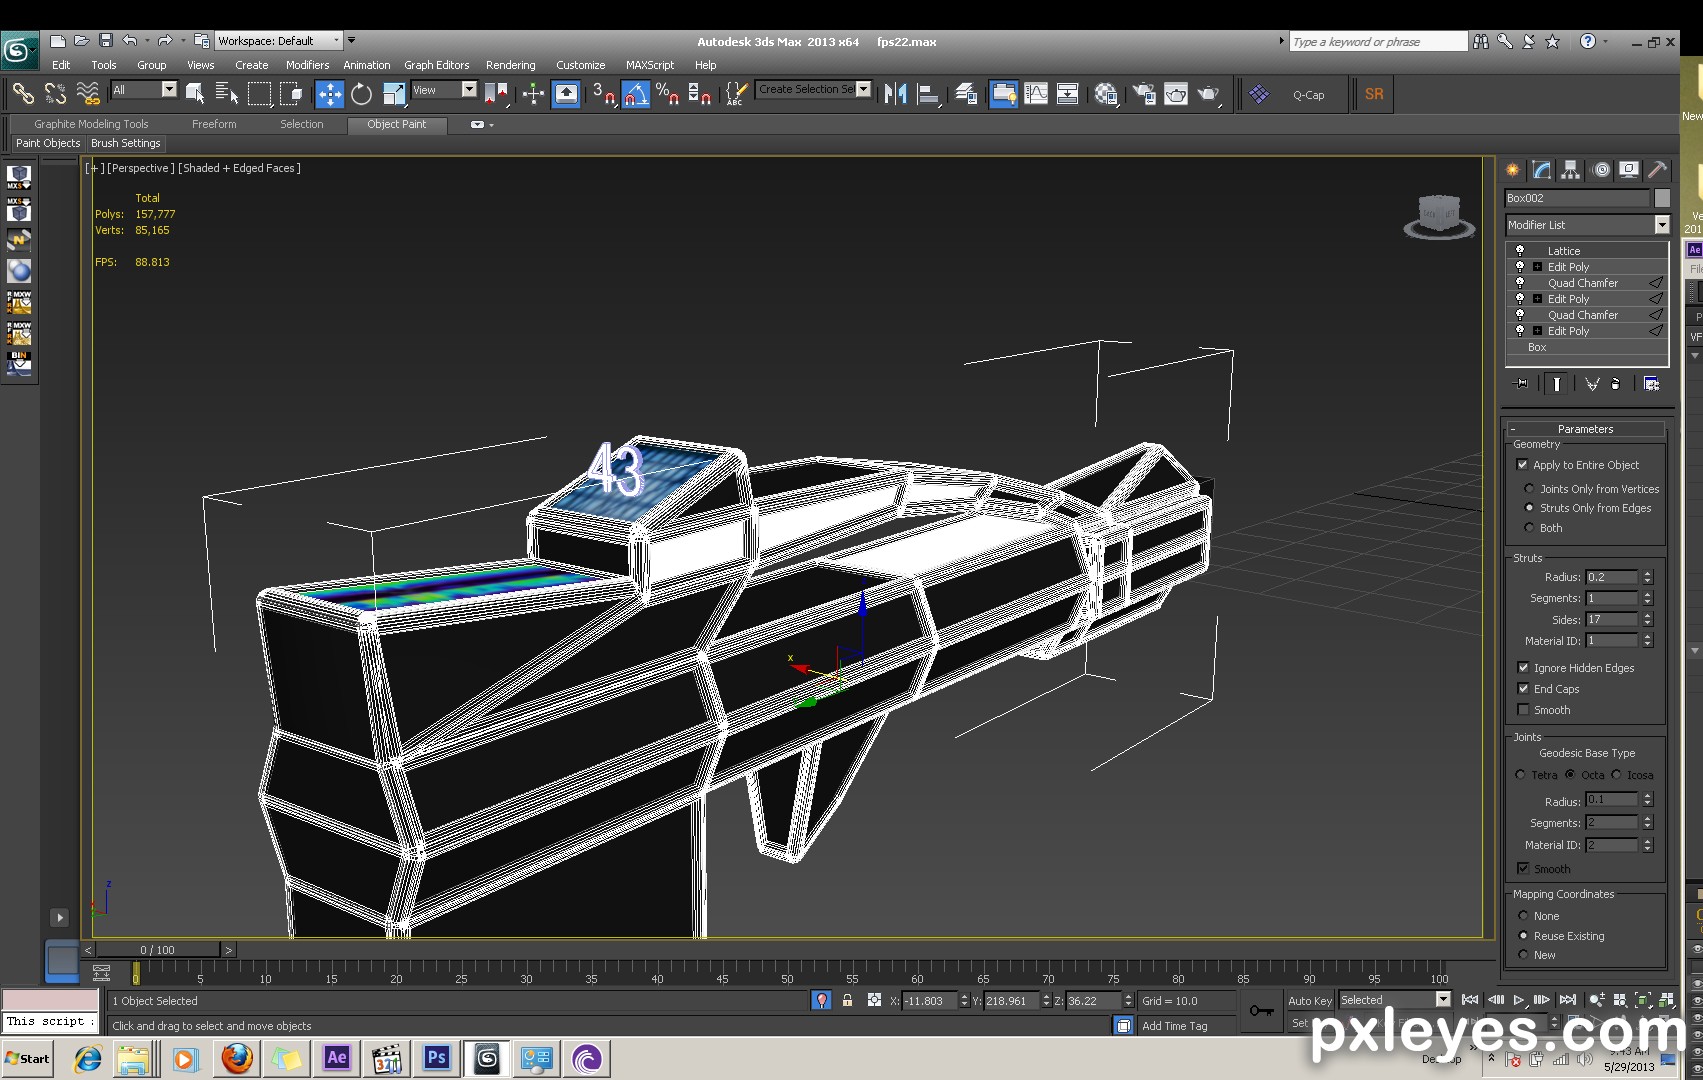The image size is (1703, 1080).
Task: Toggle Apply to Entire Object checkbox
Action: coord(1522,465)
